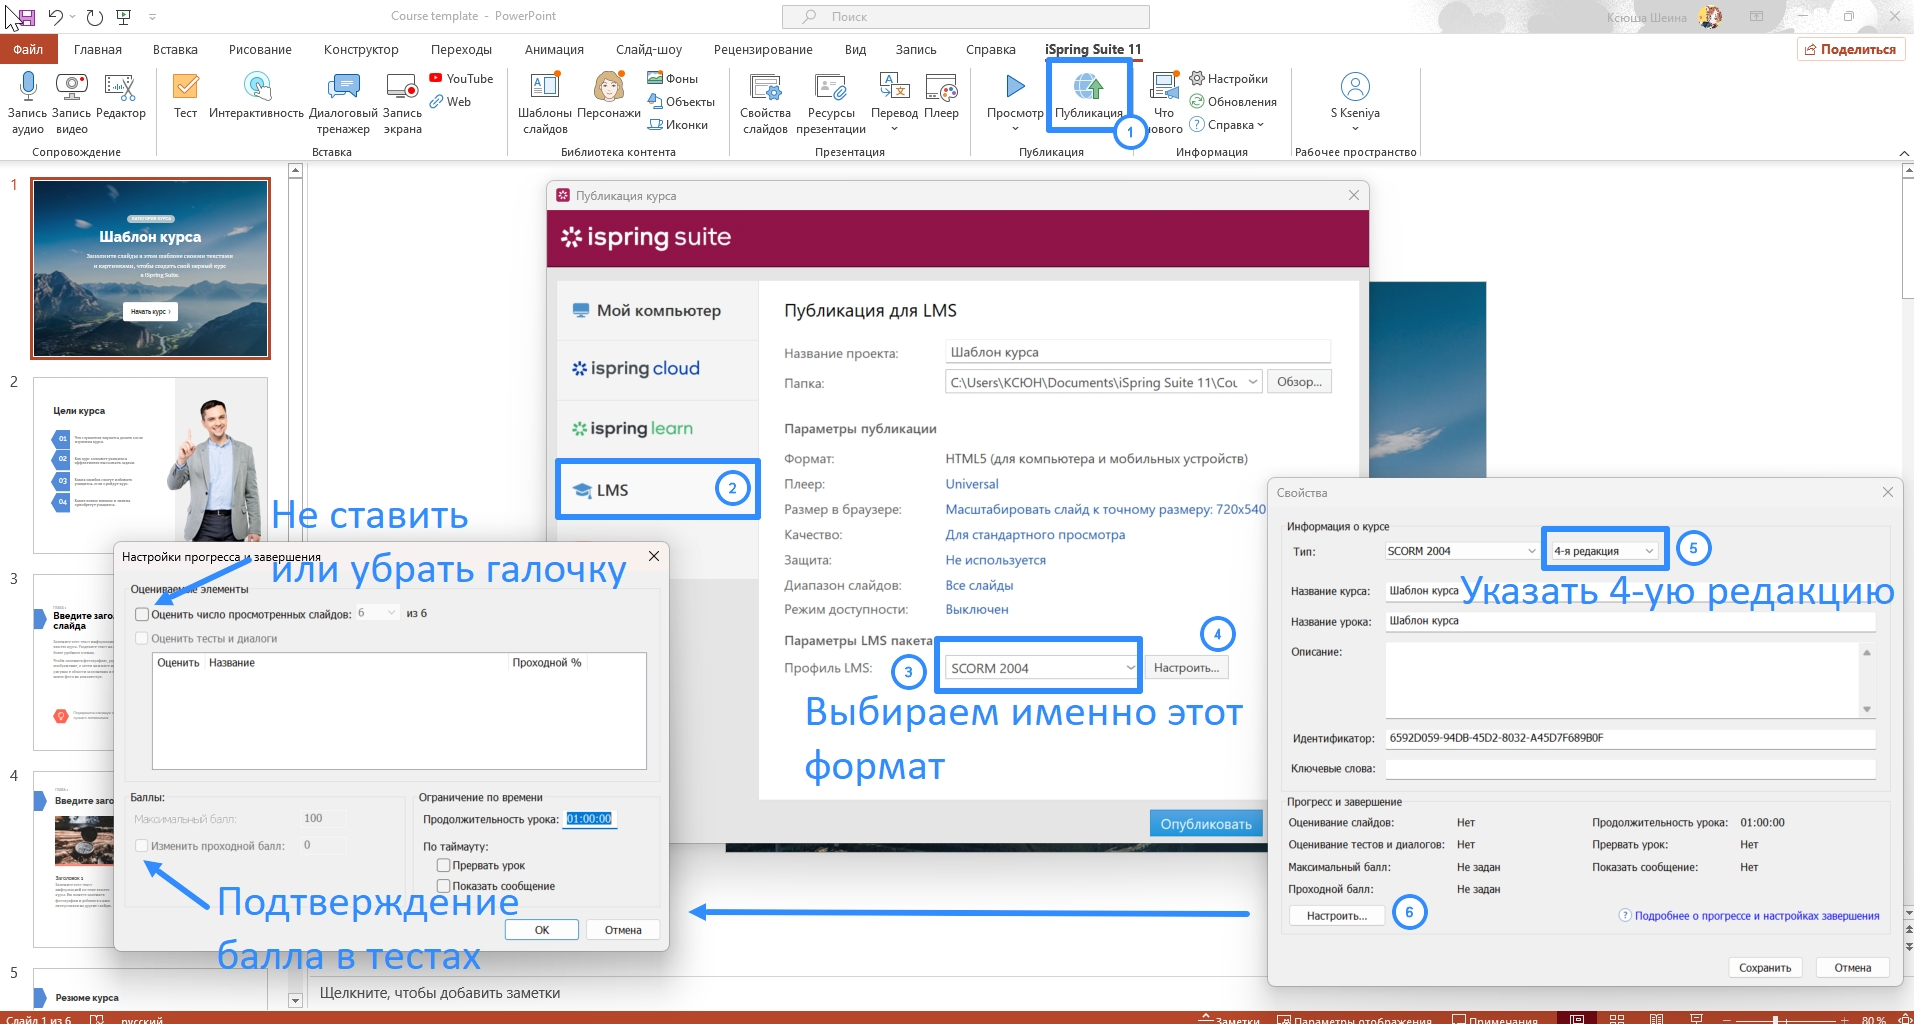Screen dimensions: 1914x1024
Task: Click Настроить... in the Свойства dialog
Action: click(1336, 916)
